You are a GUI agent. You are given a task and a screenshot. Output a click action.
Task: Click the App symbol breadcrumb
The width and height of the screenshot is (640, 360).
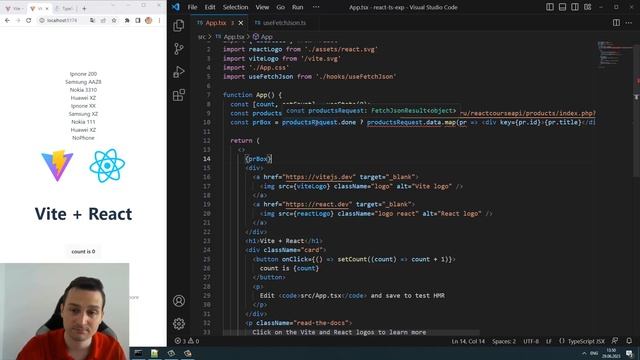coord(262,37)
